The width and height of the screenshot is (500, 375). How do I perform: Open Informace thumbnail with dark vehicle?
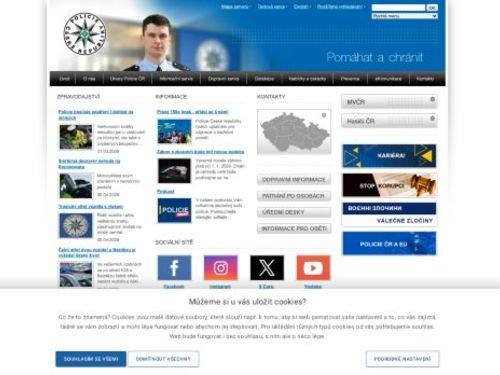[x=174, y=171]
